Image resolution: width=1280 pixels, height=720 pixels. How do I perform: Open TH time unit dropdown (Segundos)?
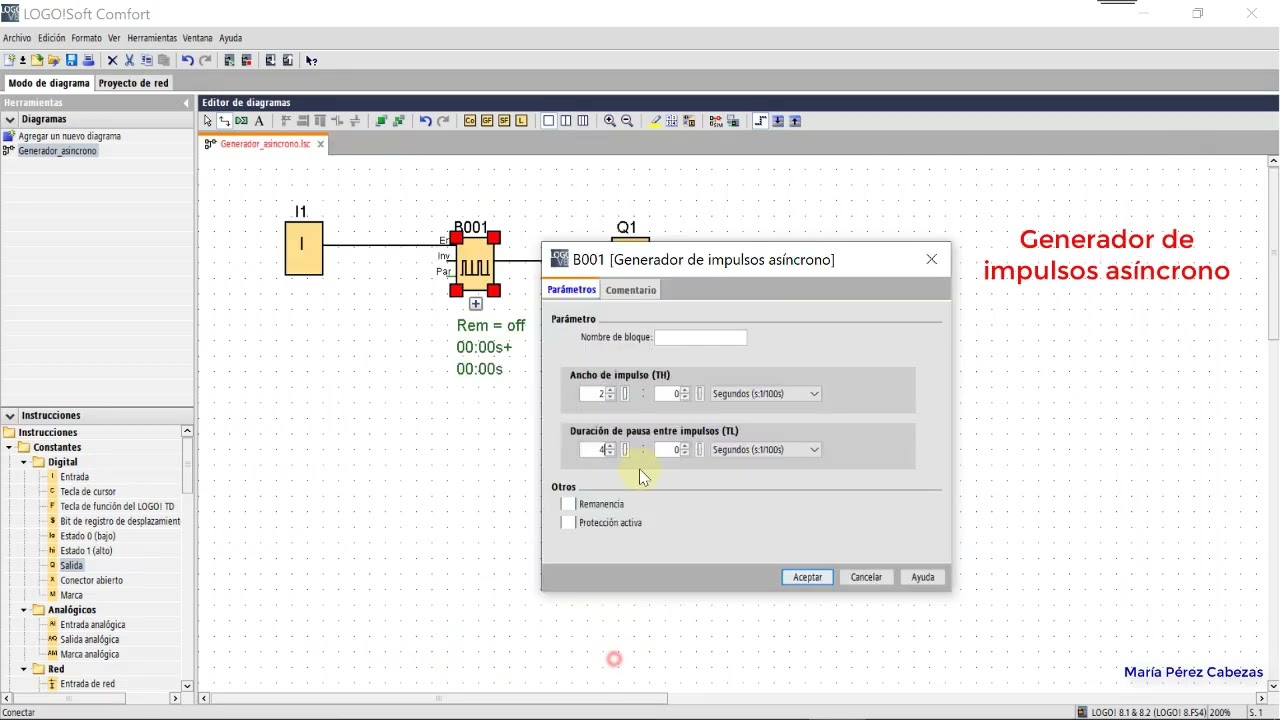(x=765, y=394)
